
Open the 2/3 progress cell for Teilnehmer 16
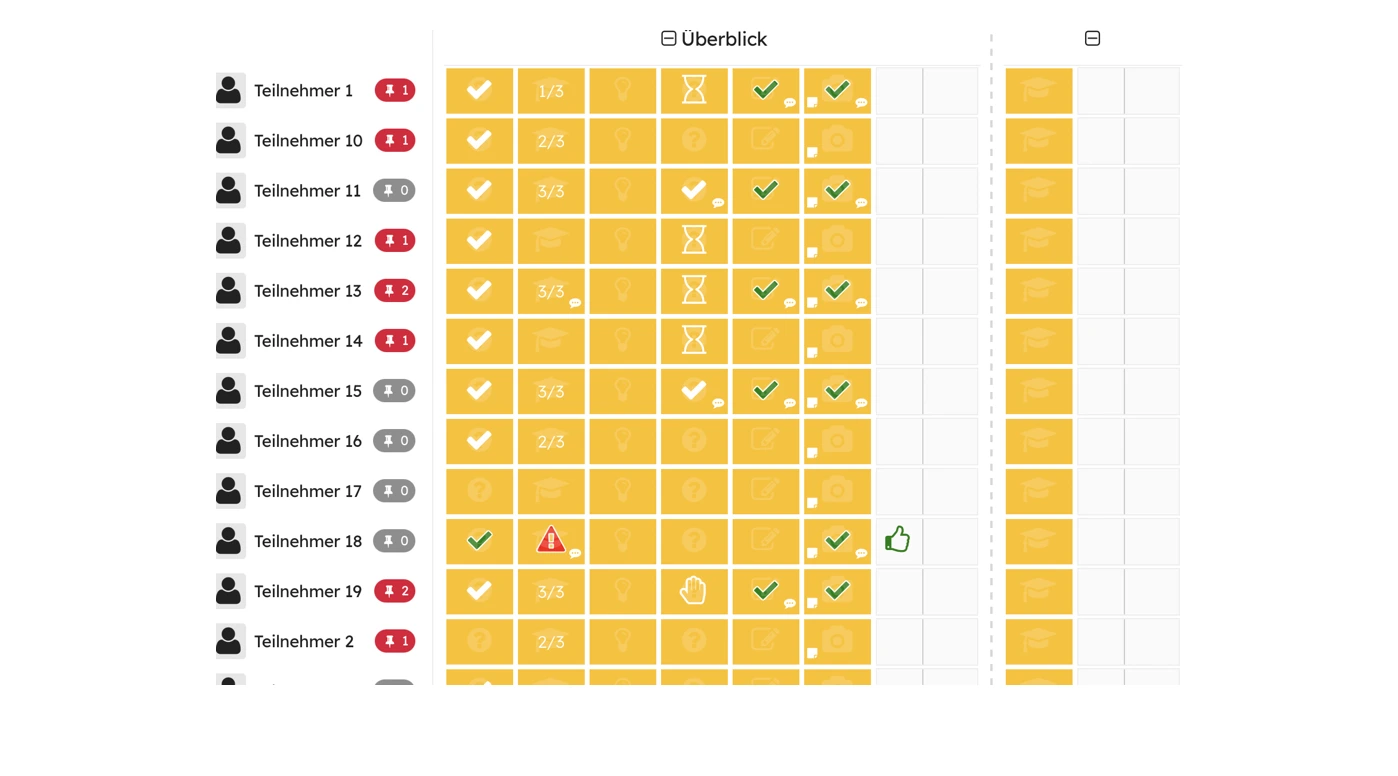pyautogui.click(x=550, y=441)
